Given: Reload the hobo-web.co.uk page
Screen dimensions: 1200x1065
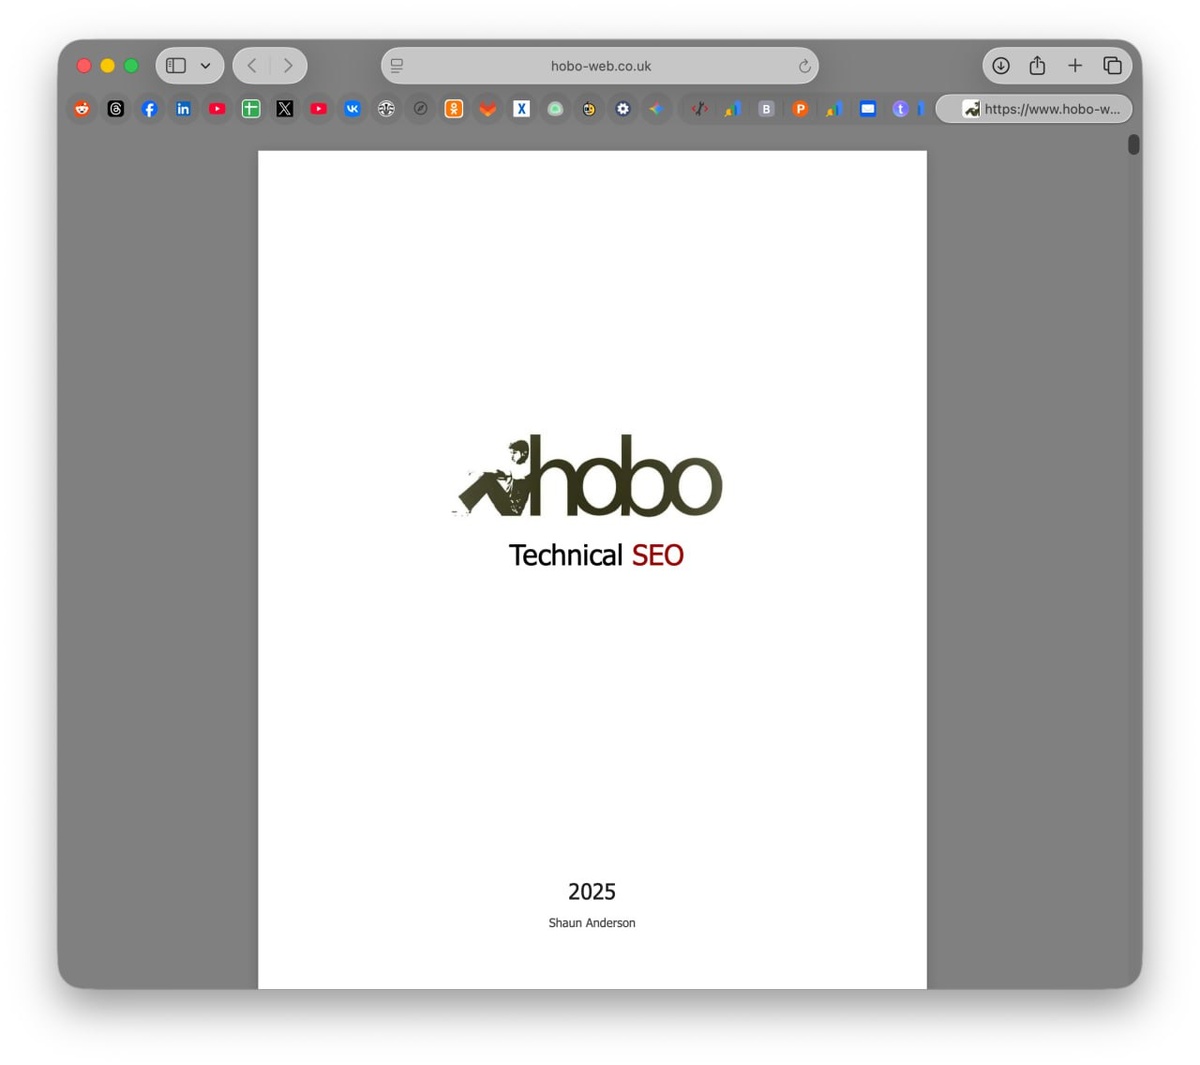Looking at the screenshot, I should 804,66.
